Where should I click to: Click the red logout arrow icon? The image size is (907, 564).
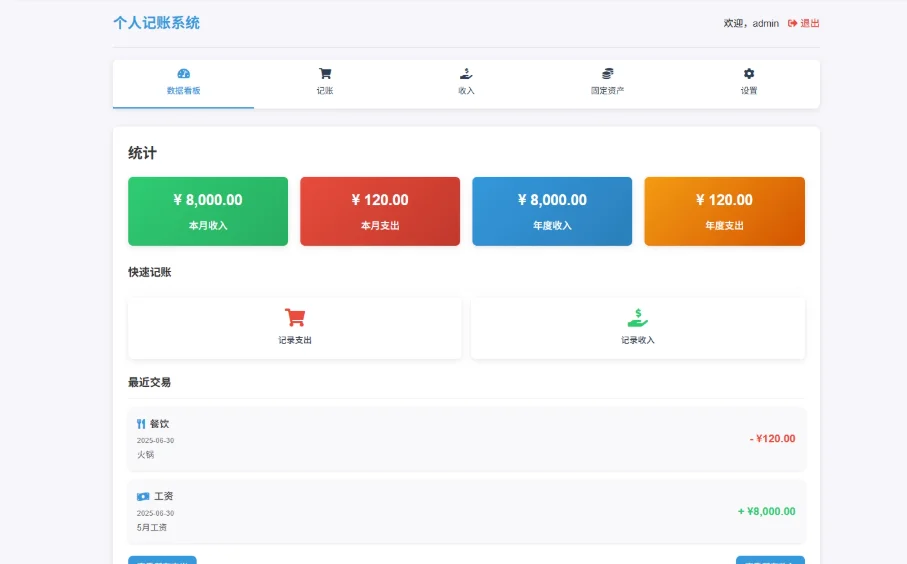click(x=792, y=23)
